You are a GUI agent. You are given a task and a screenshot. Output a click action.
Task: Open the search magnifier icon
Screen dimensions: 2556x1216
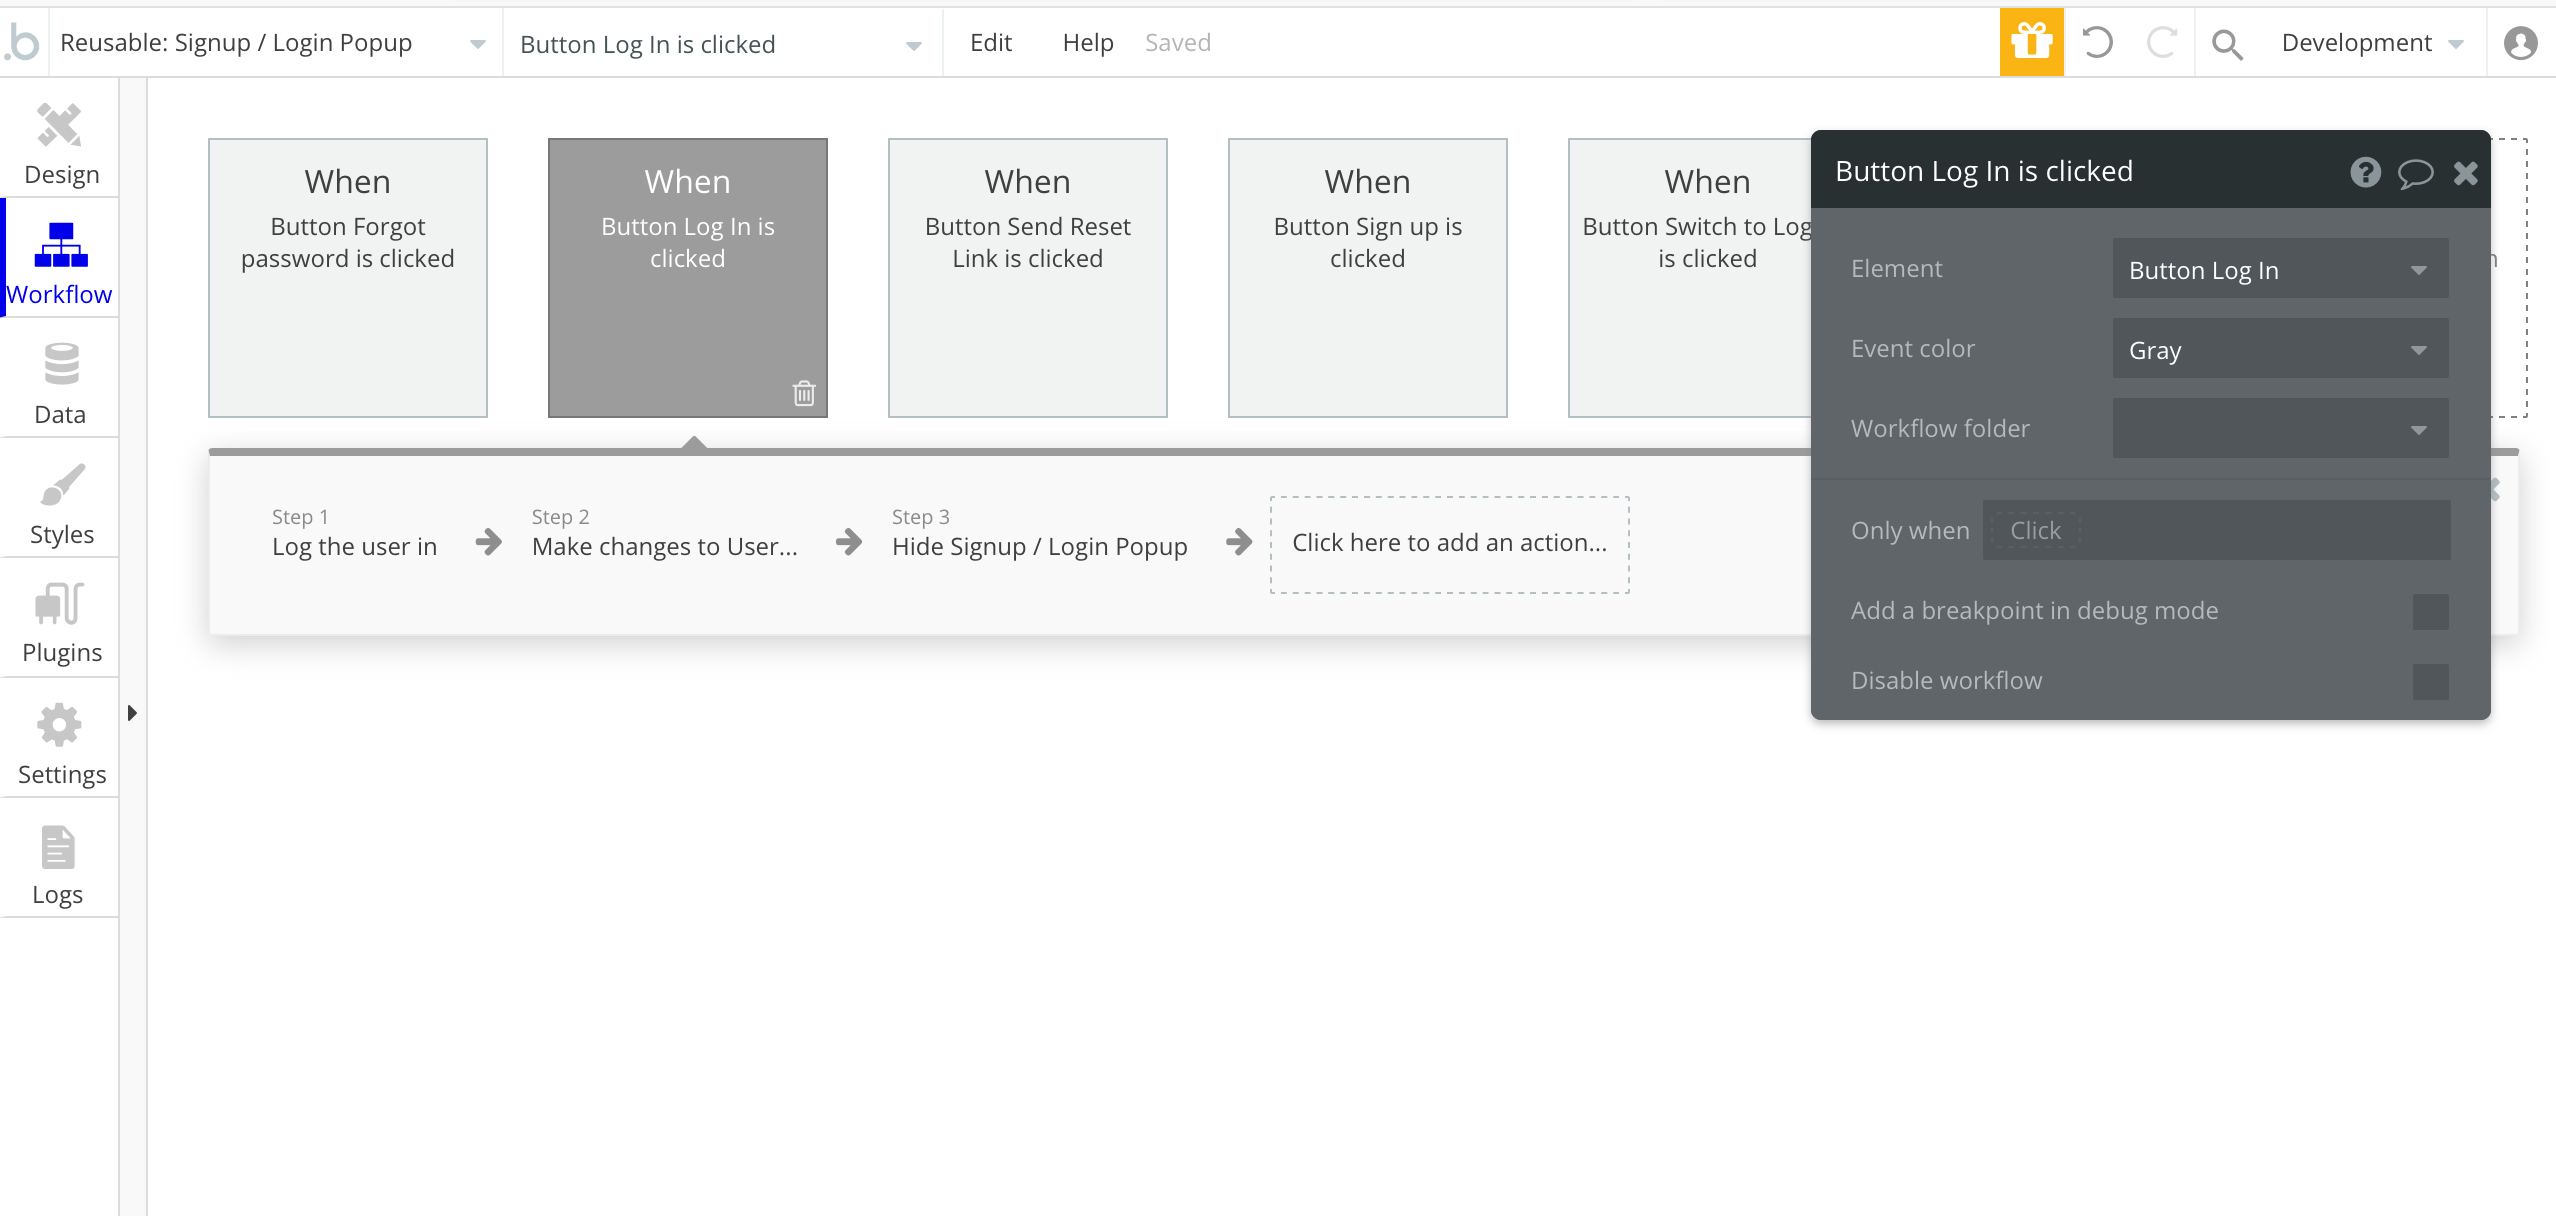[x=2227, y=44]
